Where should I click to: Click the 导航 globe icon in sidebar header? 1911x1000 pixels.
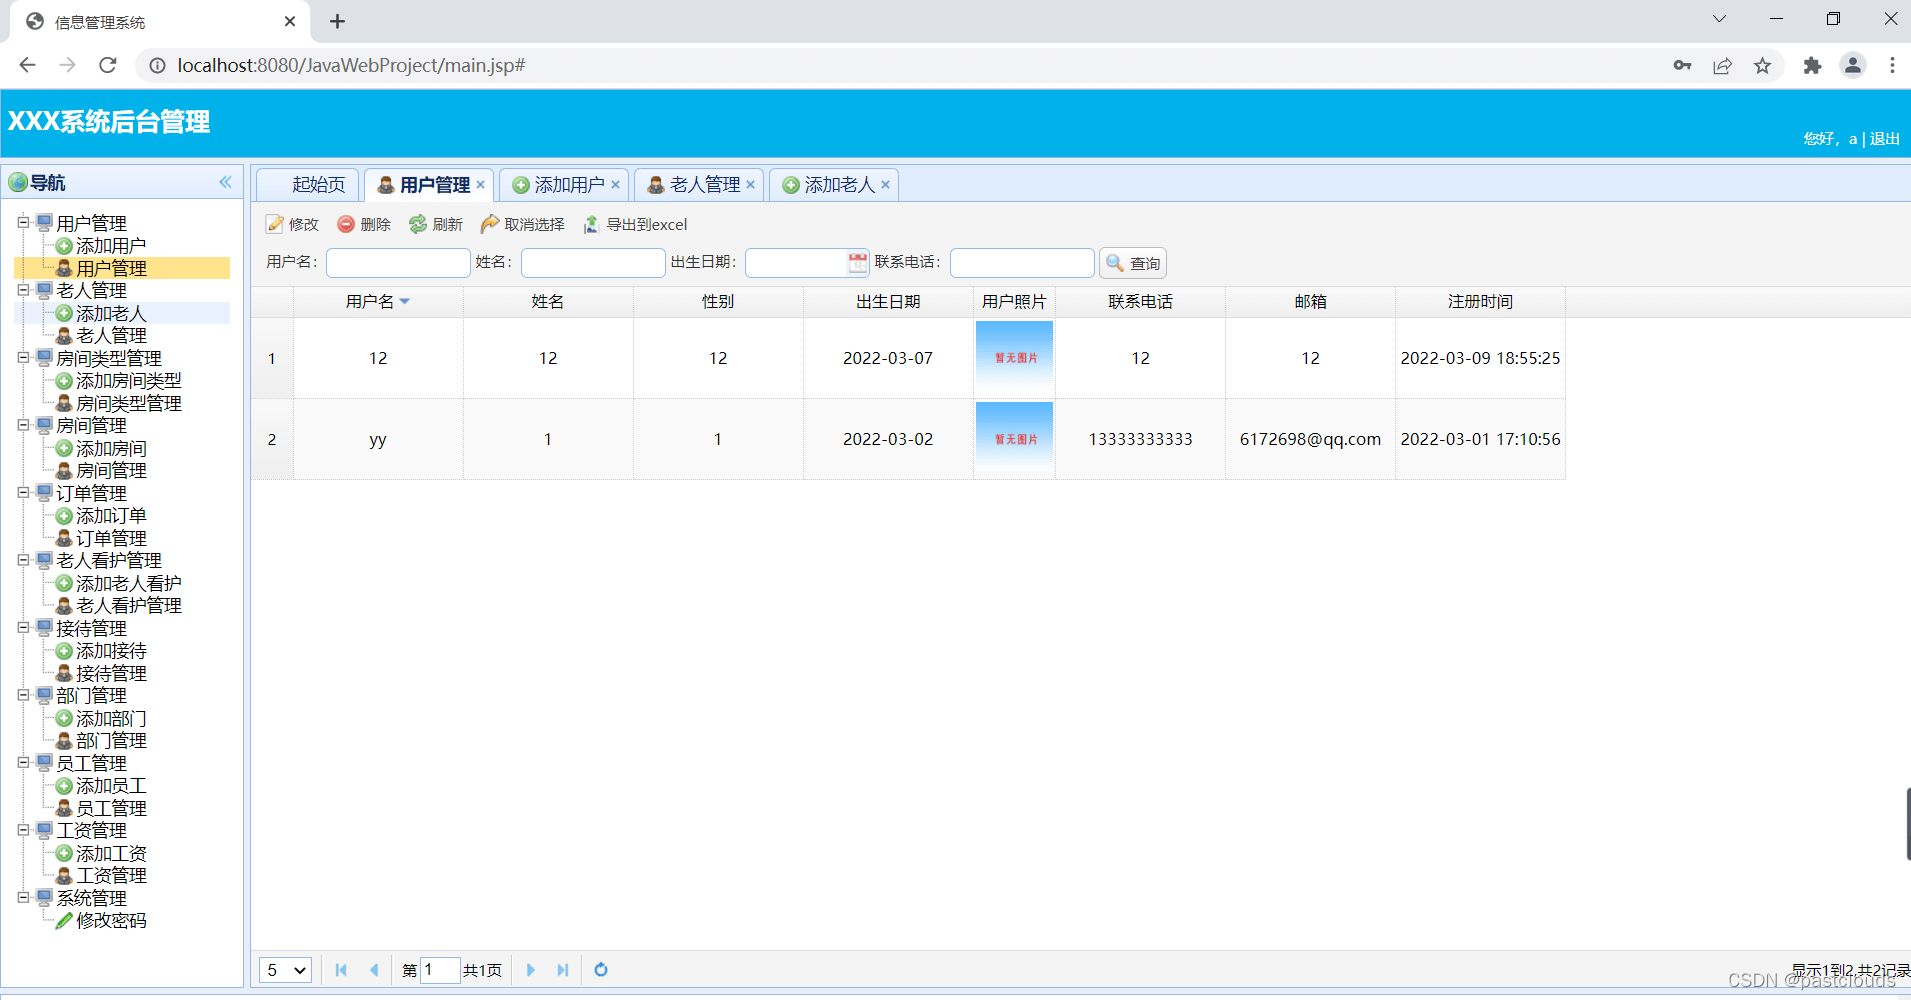tap(18, 182)
